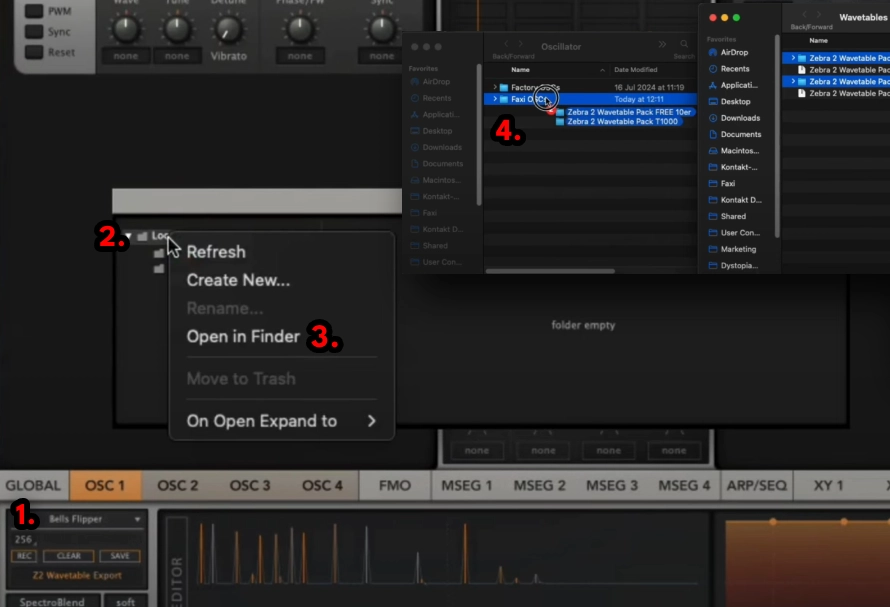Expand the Factory folder in Finder
The height and width of the screenshot is (607, 890).
click(494, 88)
